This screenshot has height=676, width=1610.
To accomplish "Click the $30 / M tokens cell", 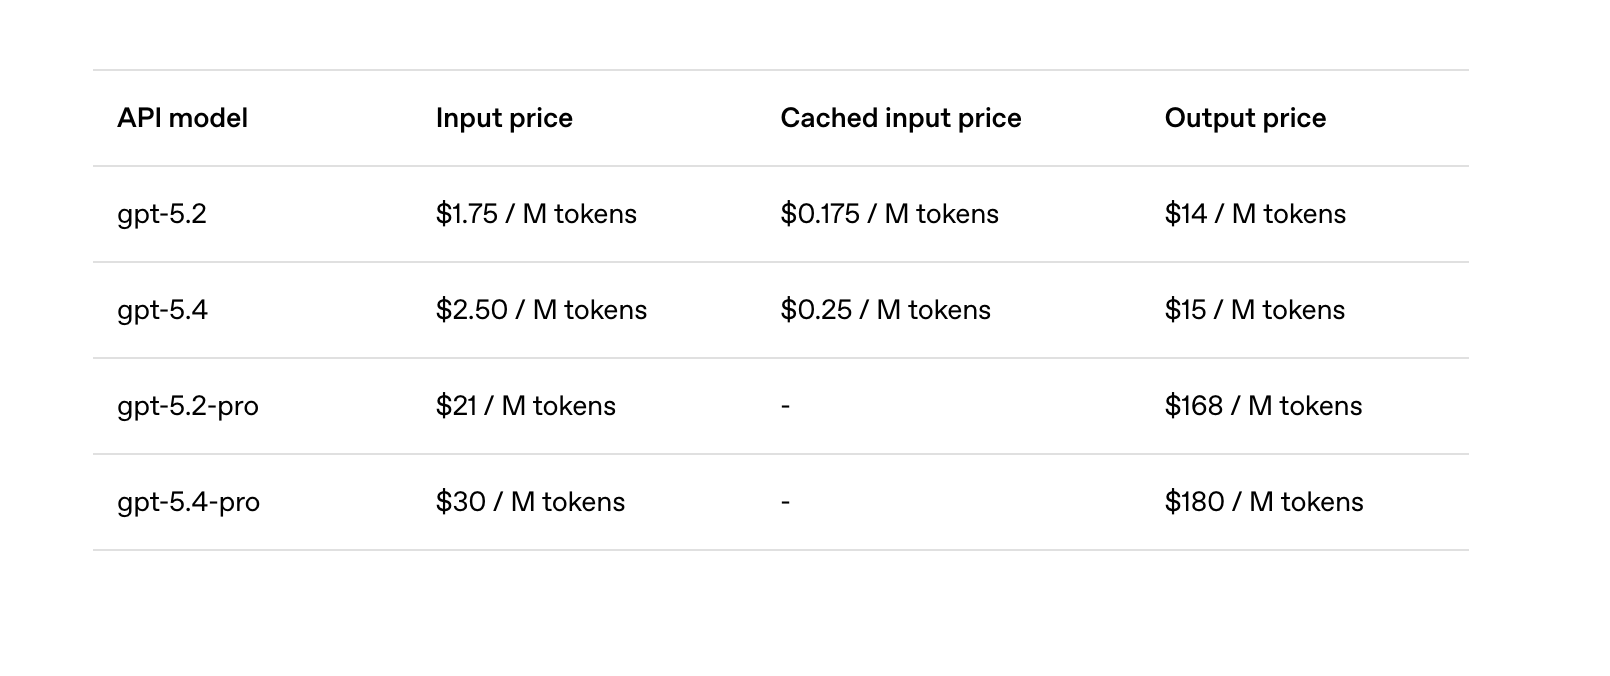I will 530,502.
